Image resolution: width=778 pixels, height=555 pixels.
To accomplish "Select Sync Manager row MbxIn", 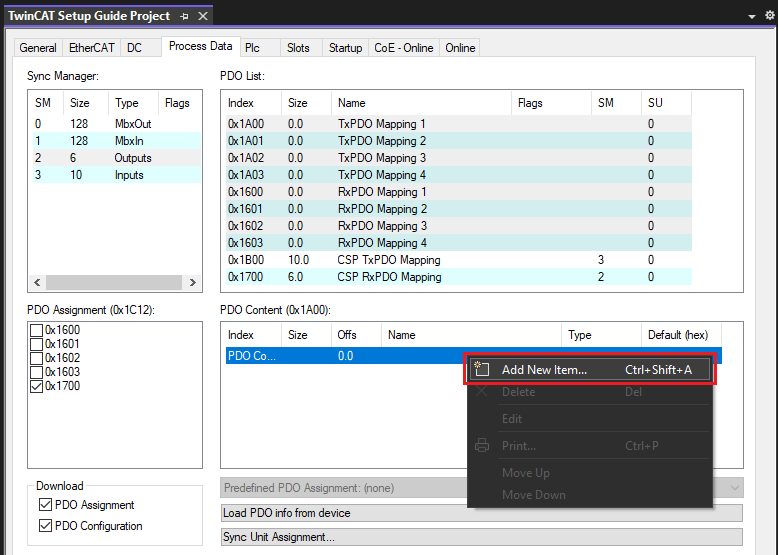I will coord(117,141).
